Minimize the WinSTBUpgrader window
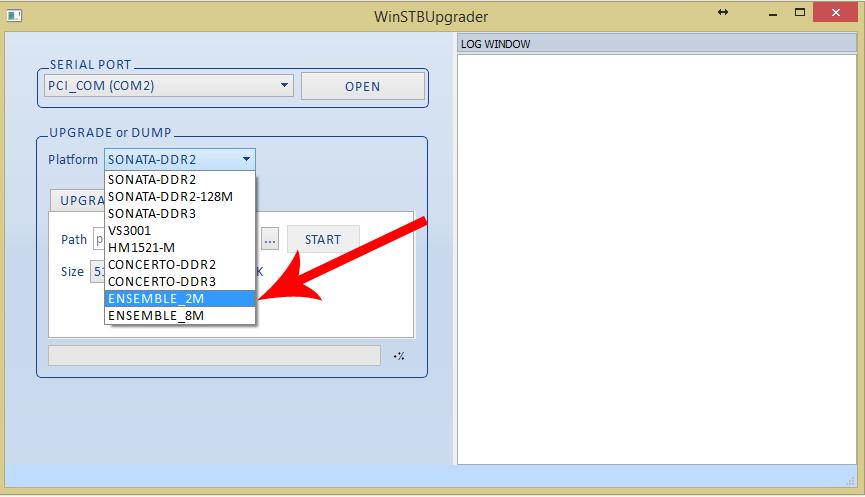 tap(773, 13)
